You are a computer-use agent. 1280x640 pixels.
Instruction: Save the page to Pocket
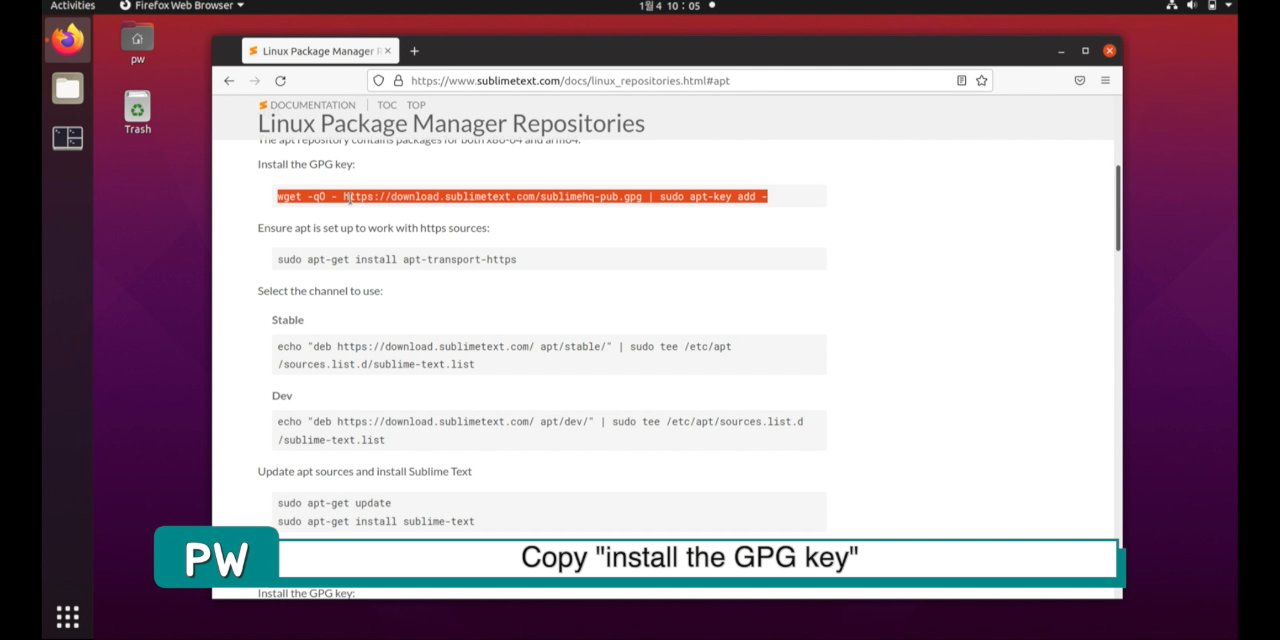click(x=1080, y=81)
